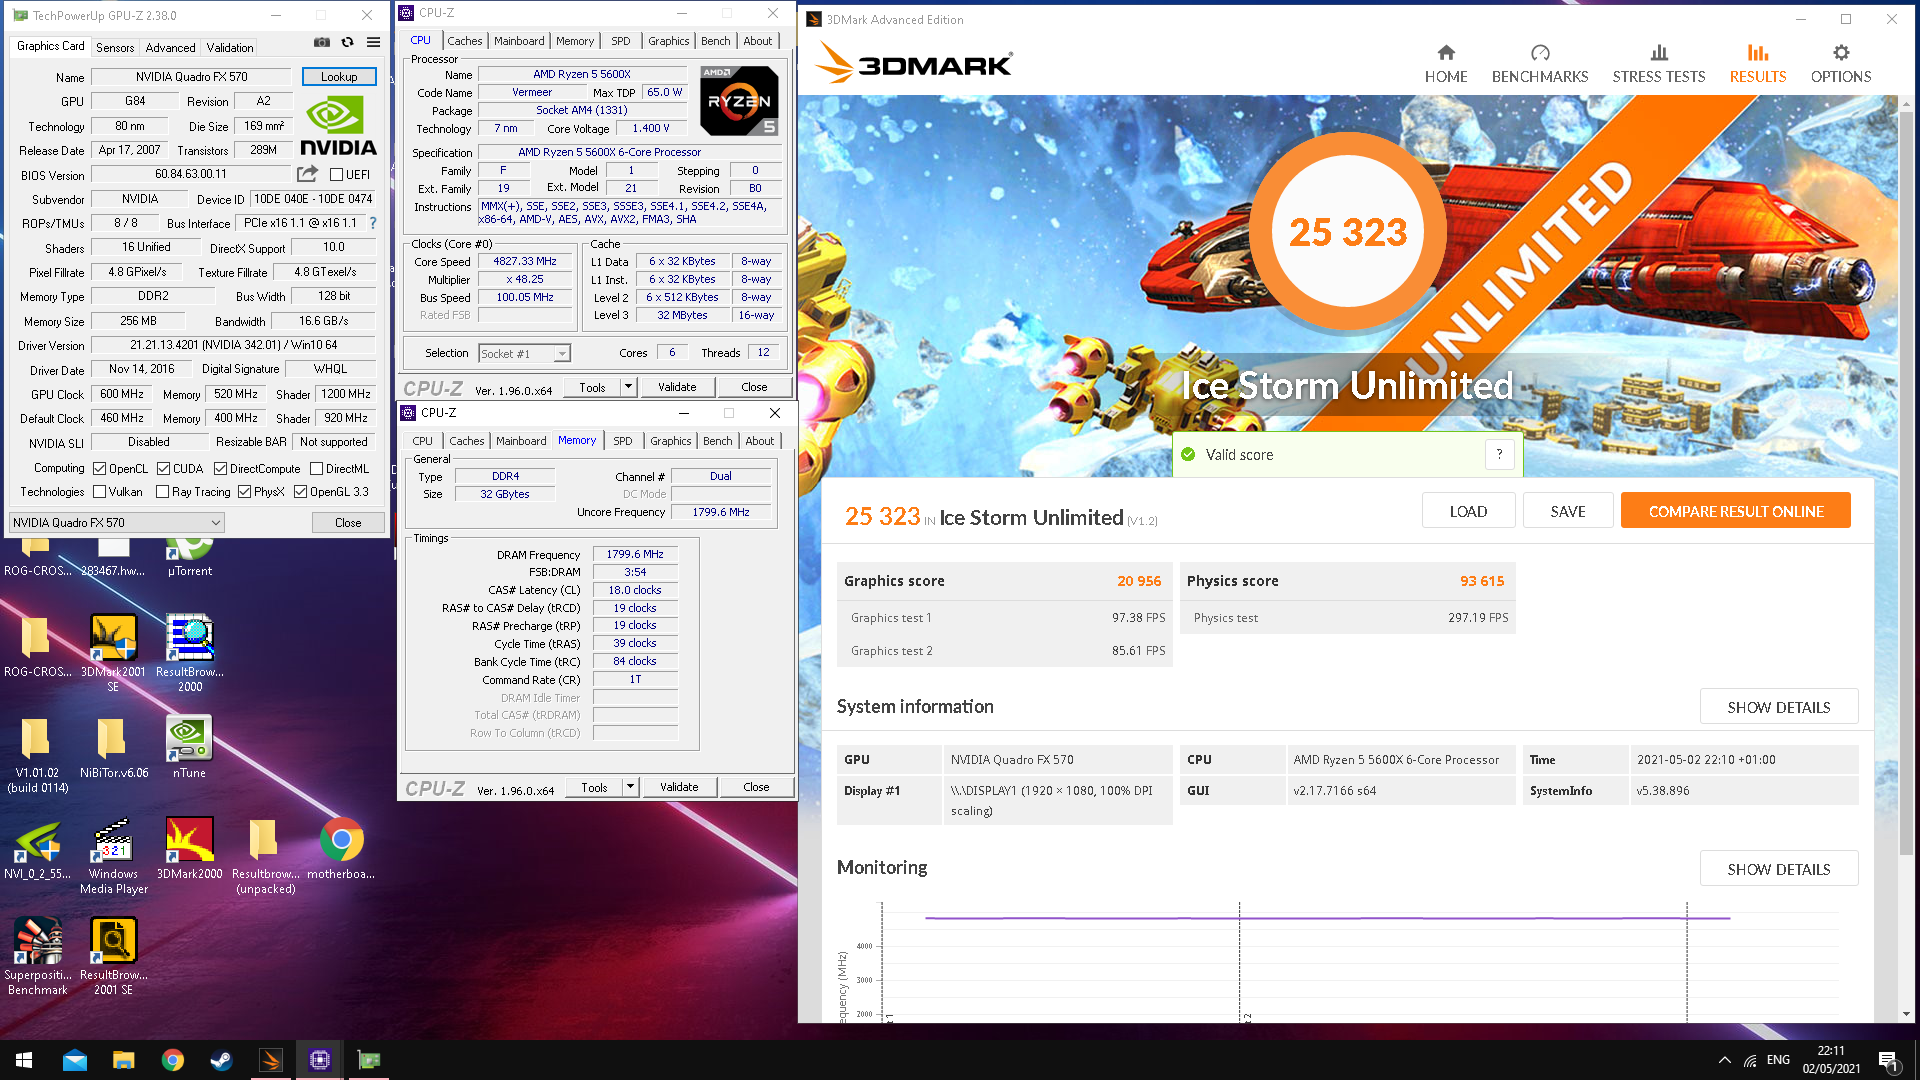
Task: Toggle OpenGL 3.3 checkbox in GPU-Z
Action: pos(300,492)
